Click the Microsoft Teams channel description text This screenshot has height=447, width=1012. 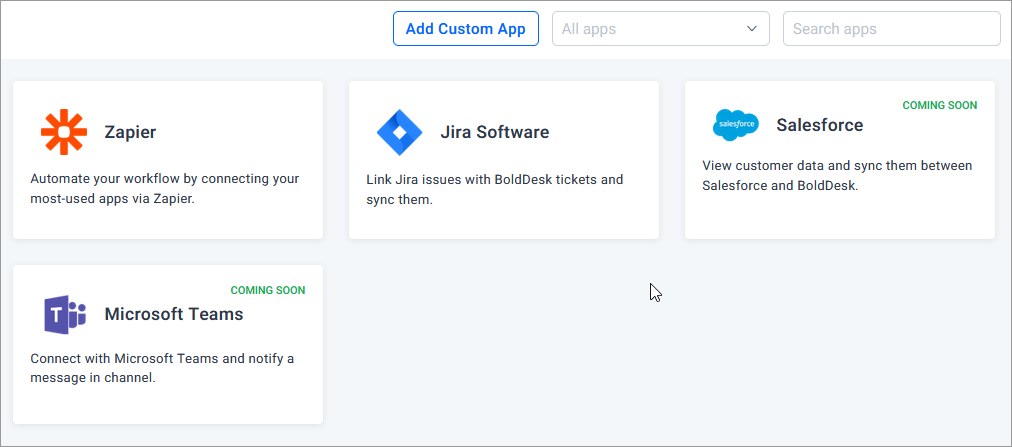(162, 368)
